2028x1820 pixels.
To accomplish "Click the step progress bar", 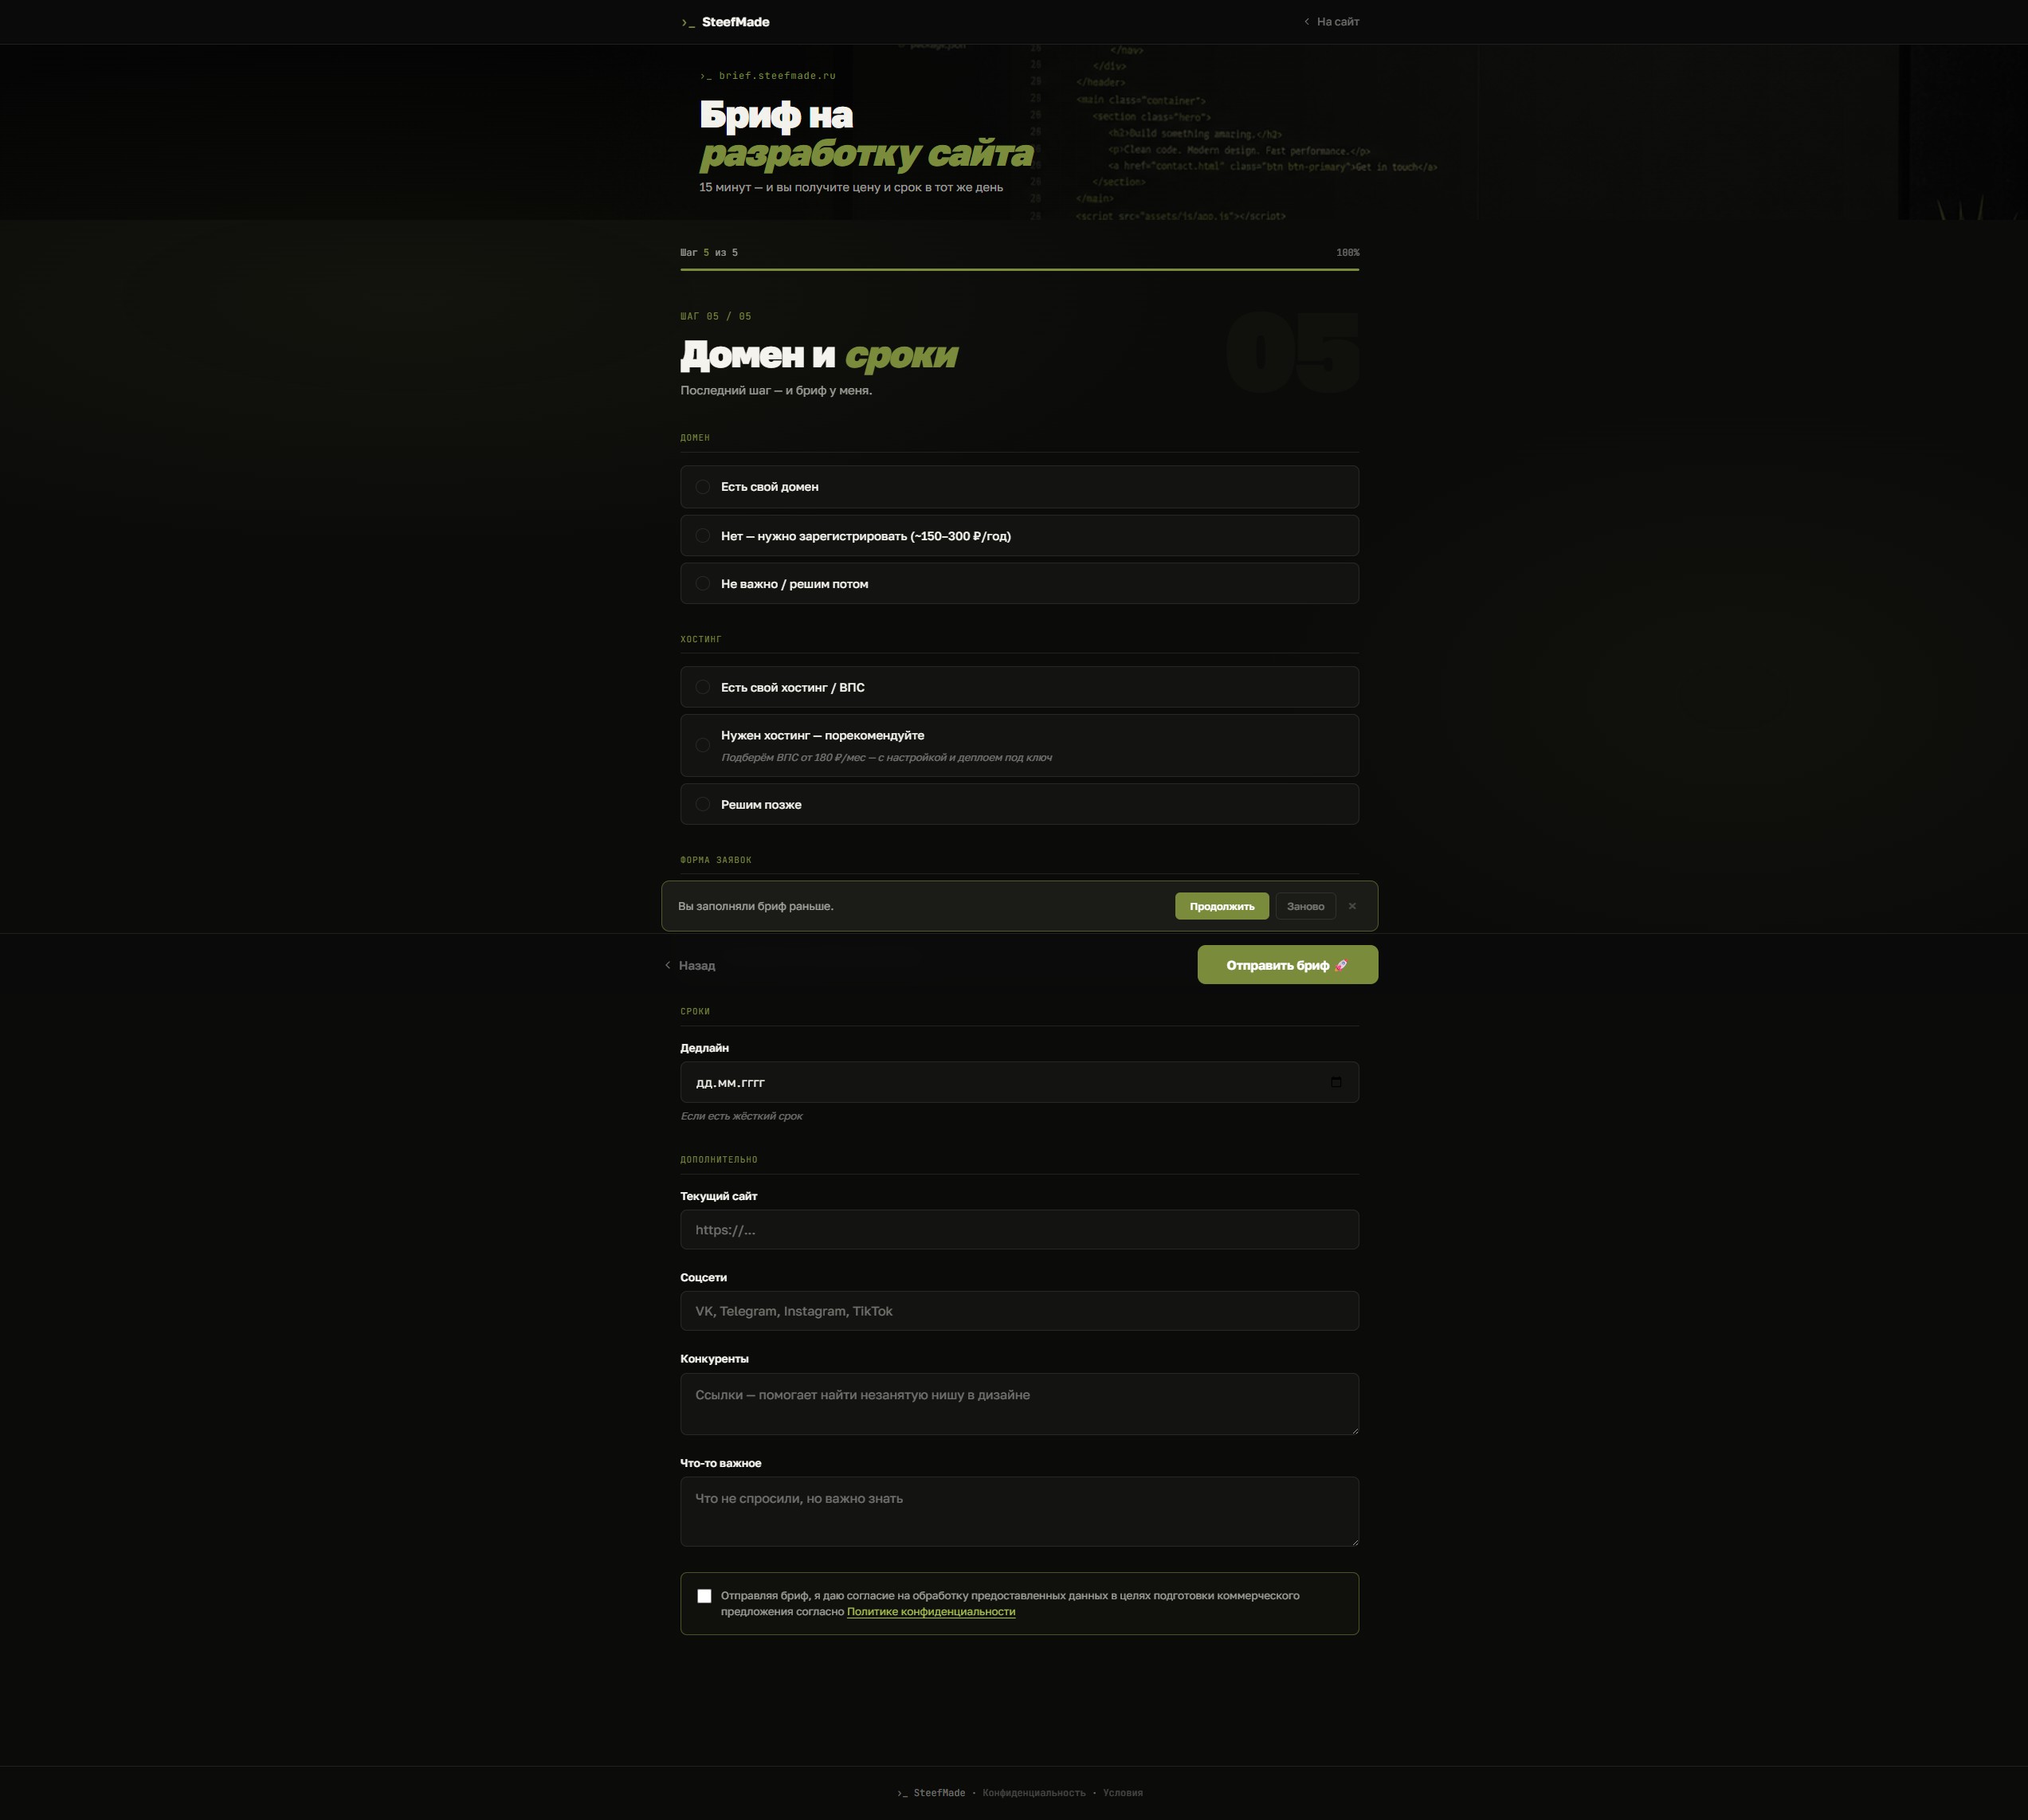I will (1019, 270).
